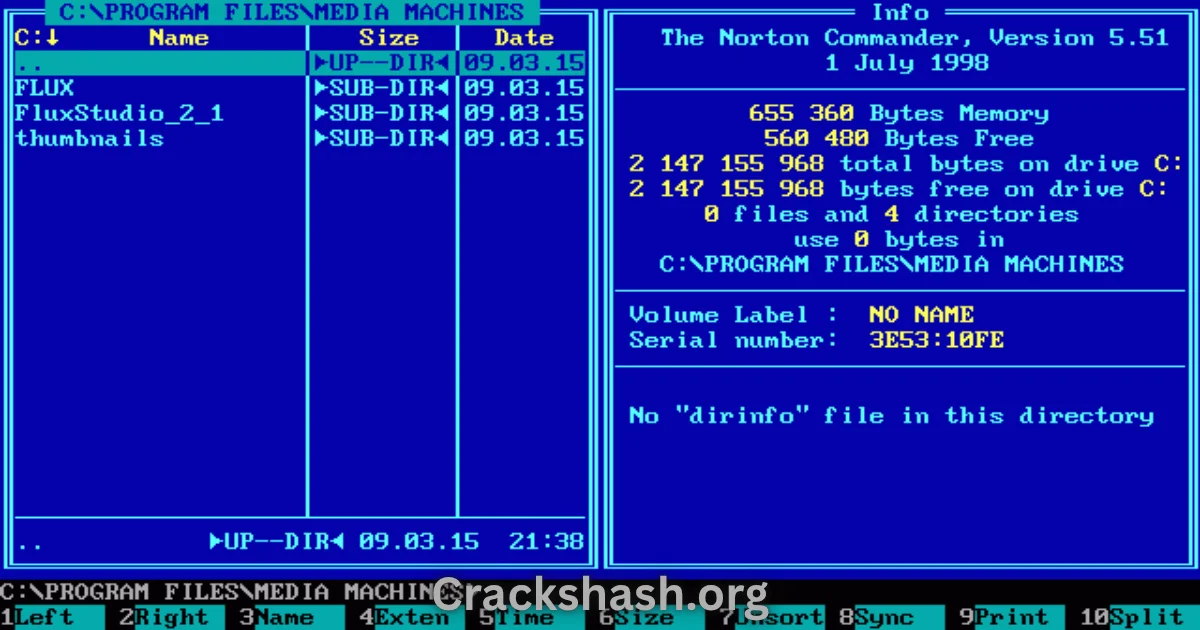Select the FluxStudio_2_1 directory
The width and height of the screenshot is (1200, 630).
[300, 113]
